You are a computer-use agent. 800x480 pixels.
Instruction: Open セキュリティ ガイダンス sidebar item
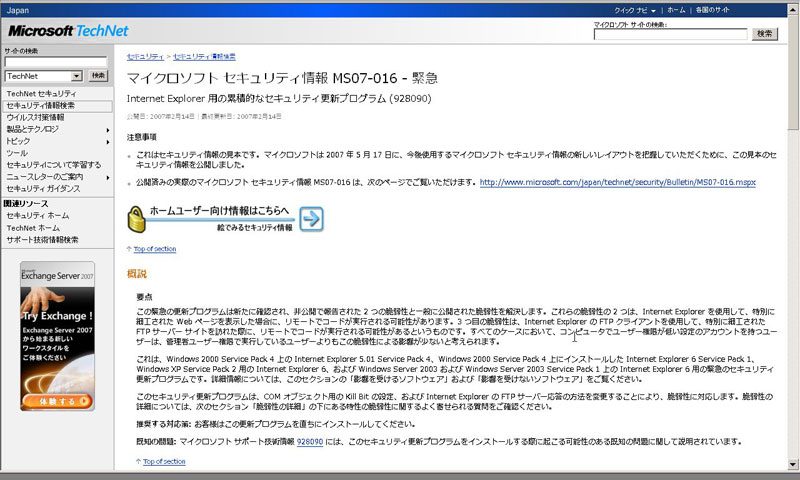(x=43, y=189)
